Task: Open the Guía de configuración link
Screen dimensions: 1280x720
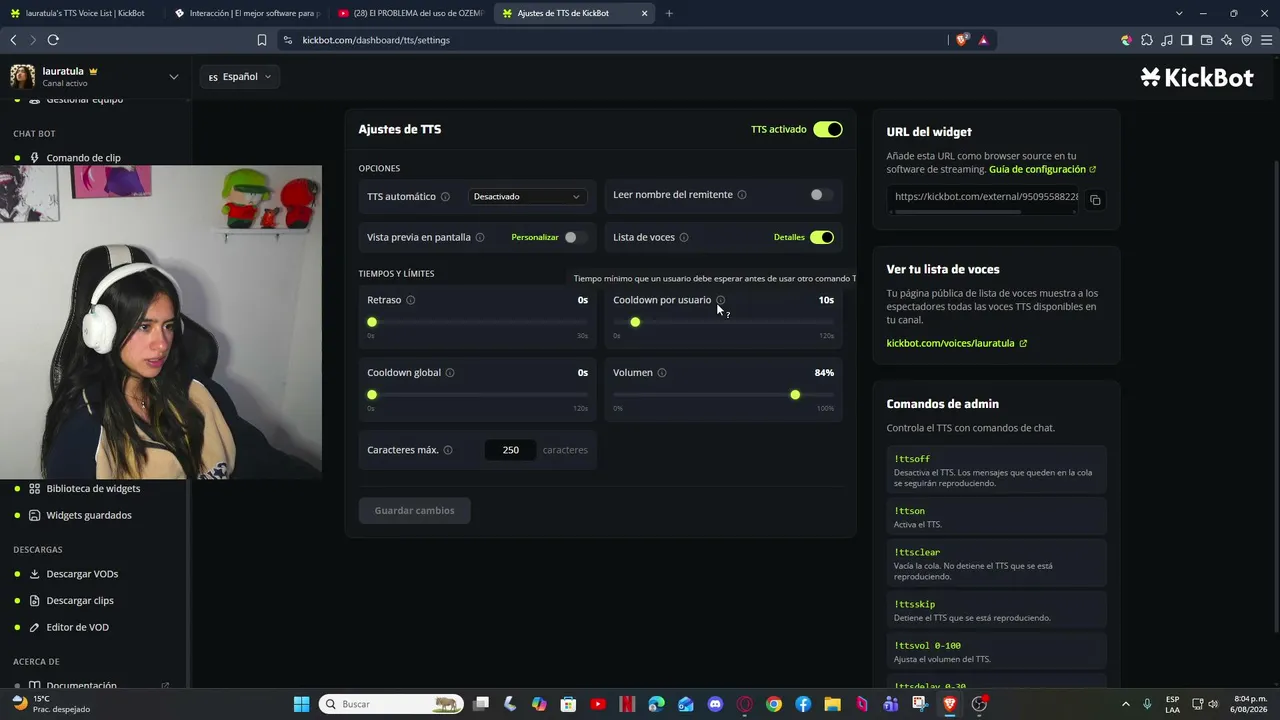Action: (1042, 170)
